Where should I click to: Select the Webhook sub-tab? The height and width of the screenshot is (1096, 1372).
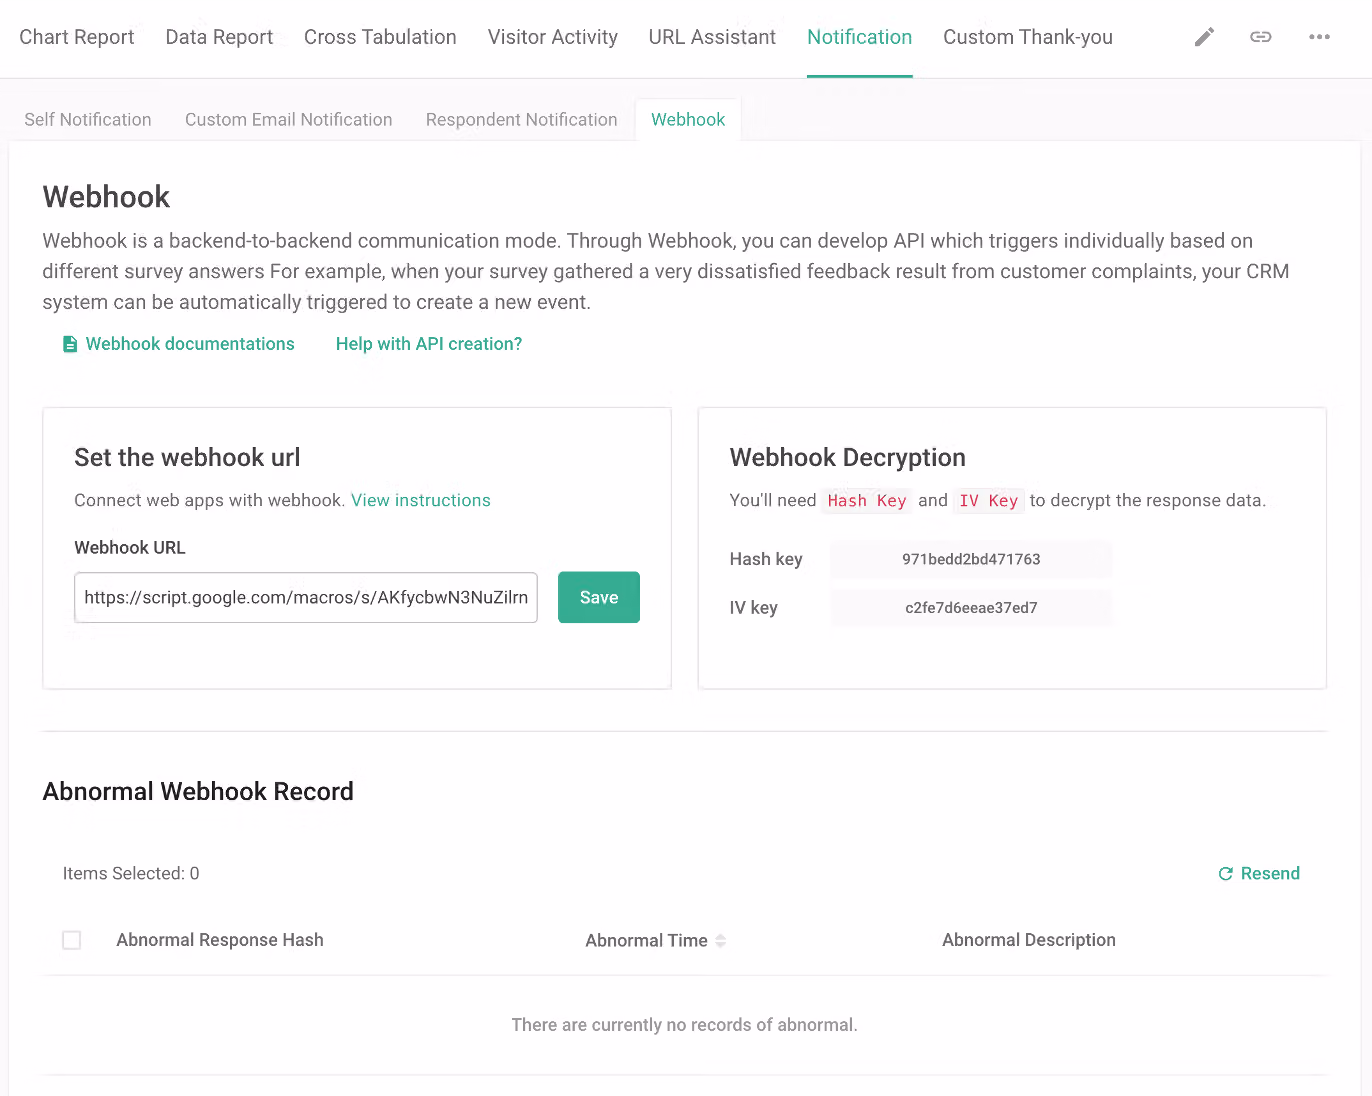(x=688, y=119)
